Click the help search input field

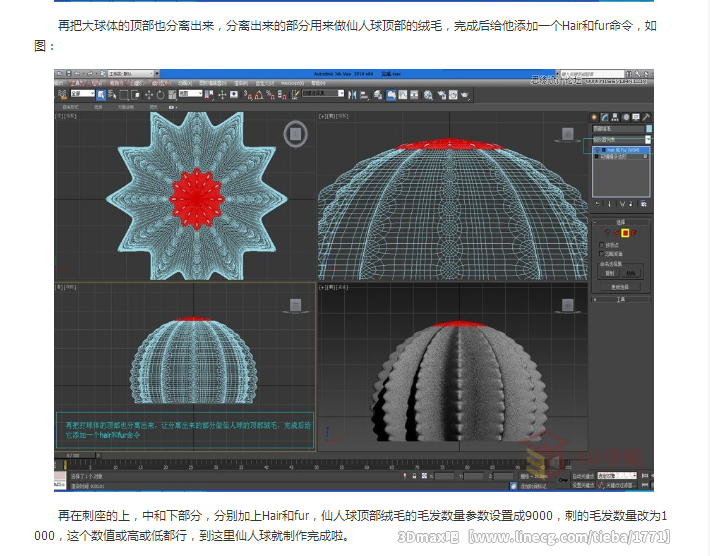(x=592, y=73)
